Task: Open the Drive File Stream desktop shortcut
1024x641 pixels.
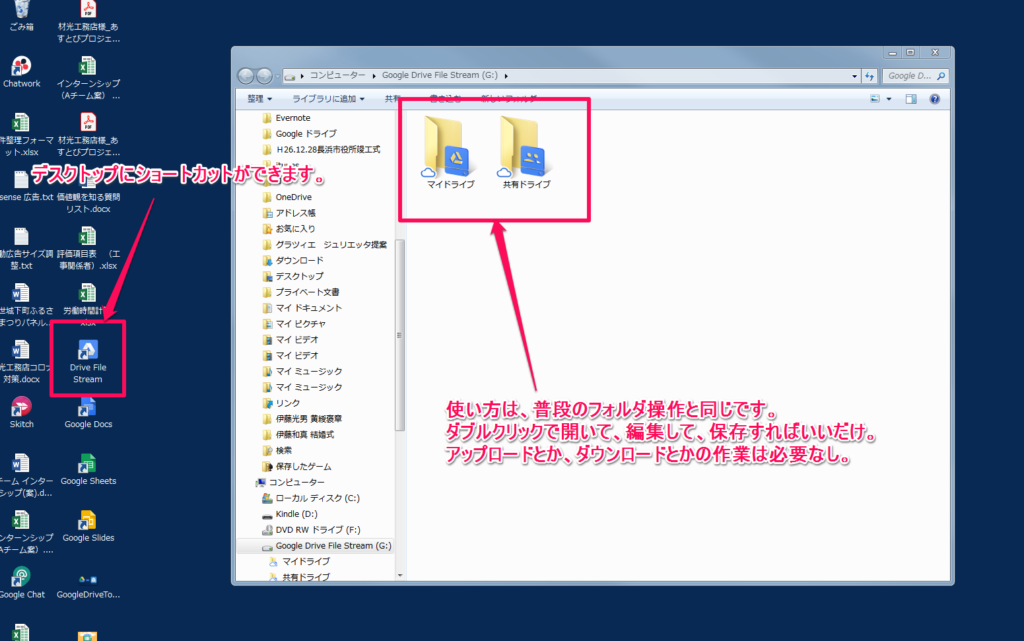Action: [88, 361]
